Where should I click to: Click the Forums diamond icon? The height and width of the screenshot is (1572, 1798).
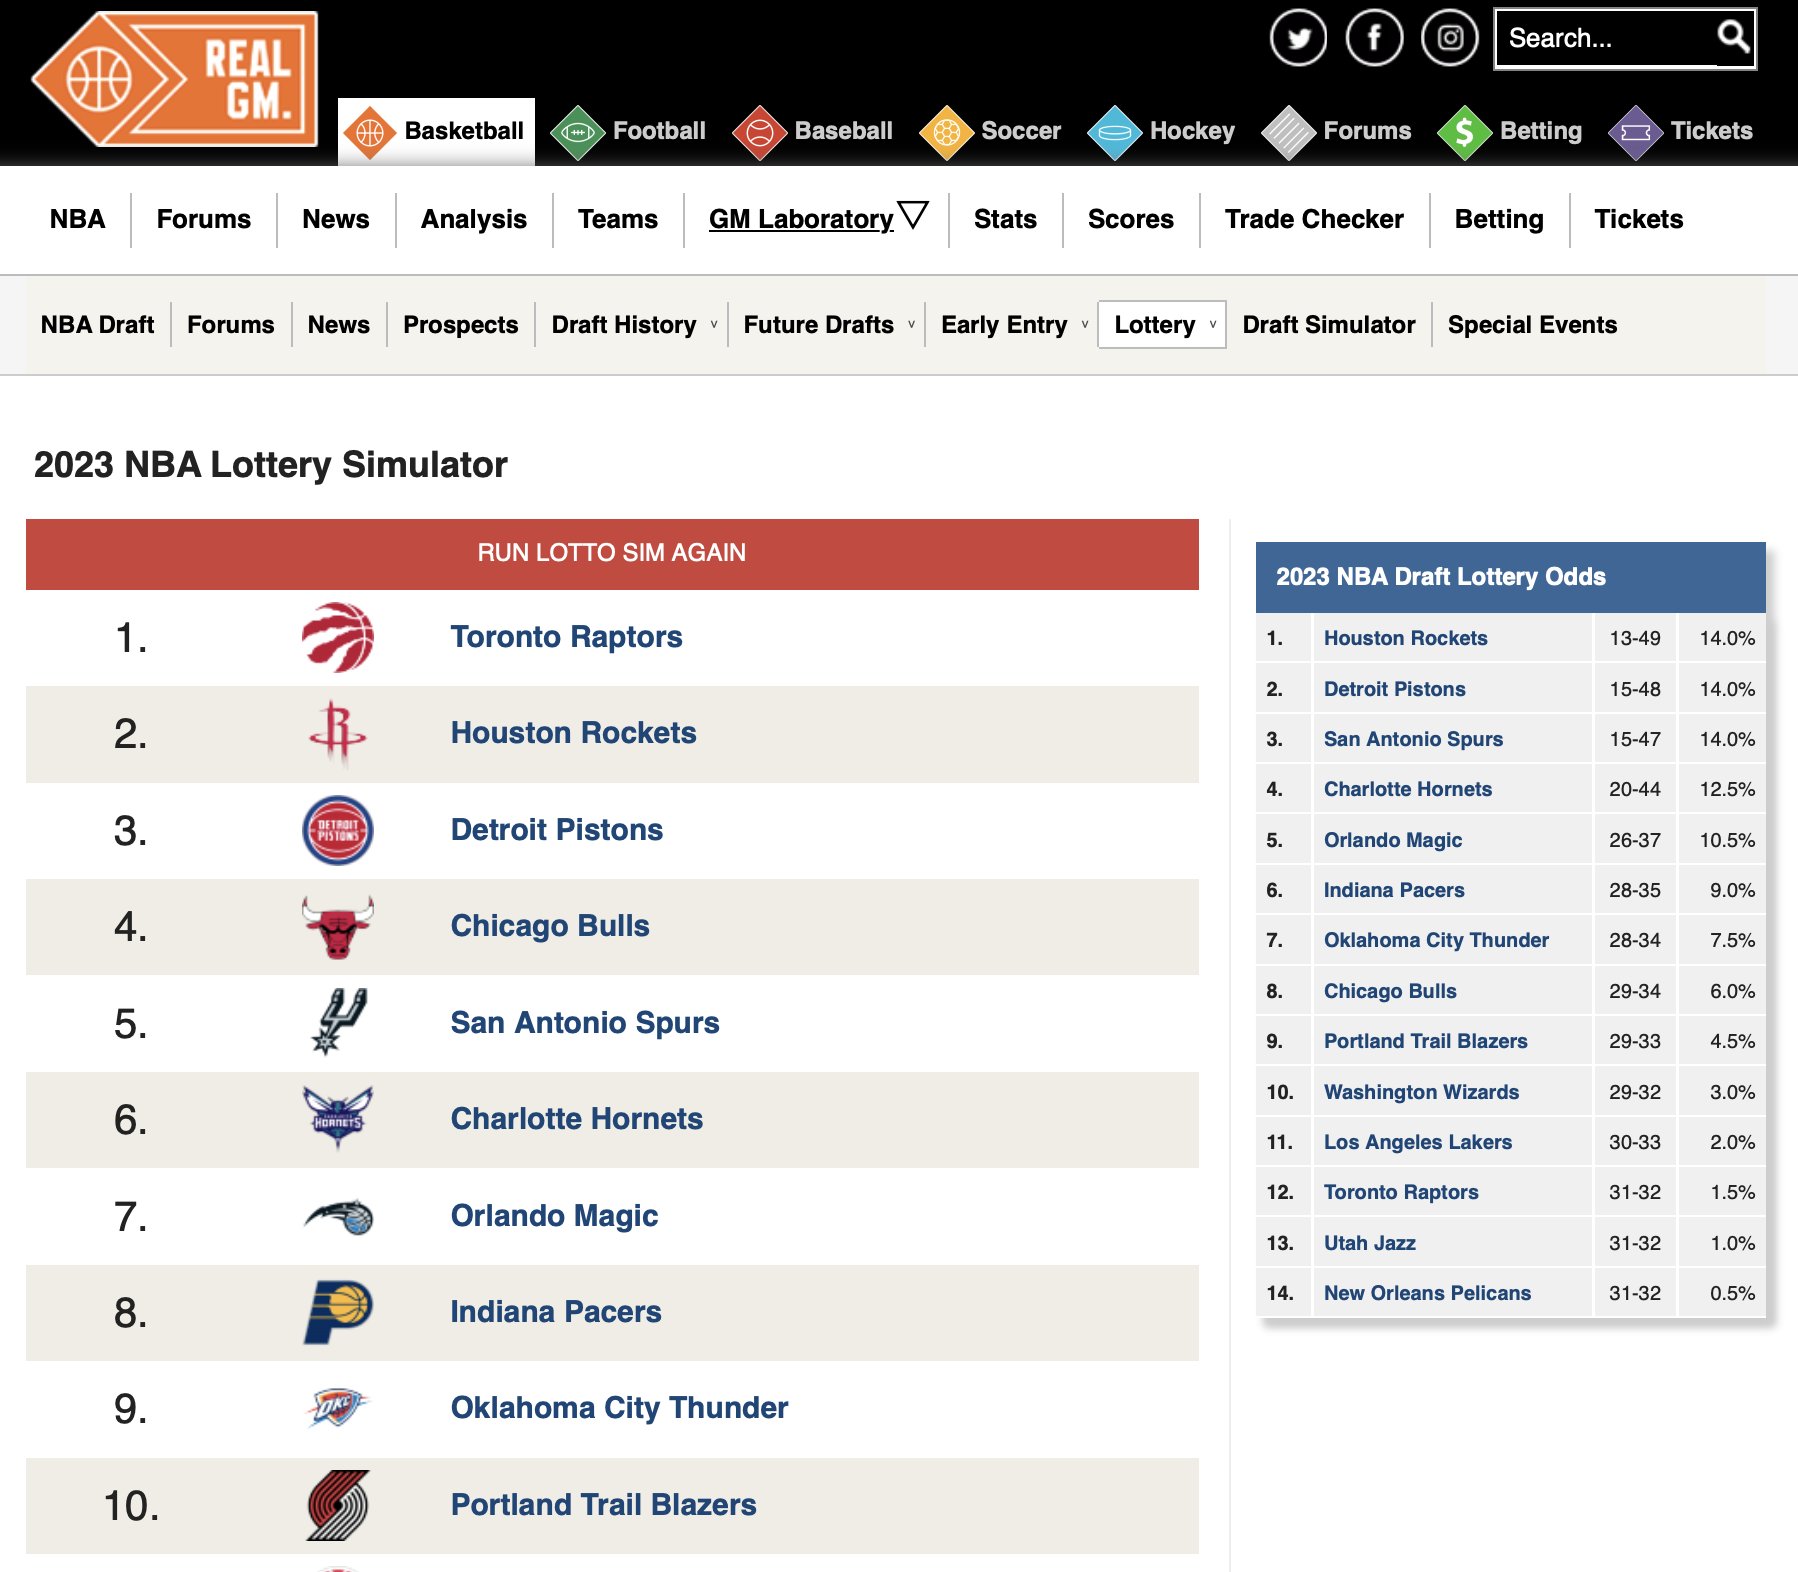[x=1288, y=132]
